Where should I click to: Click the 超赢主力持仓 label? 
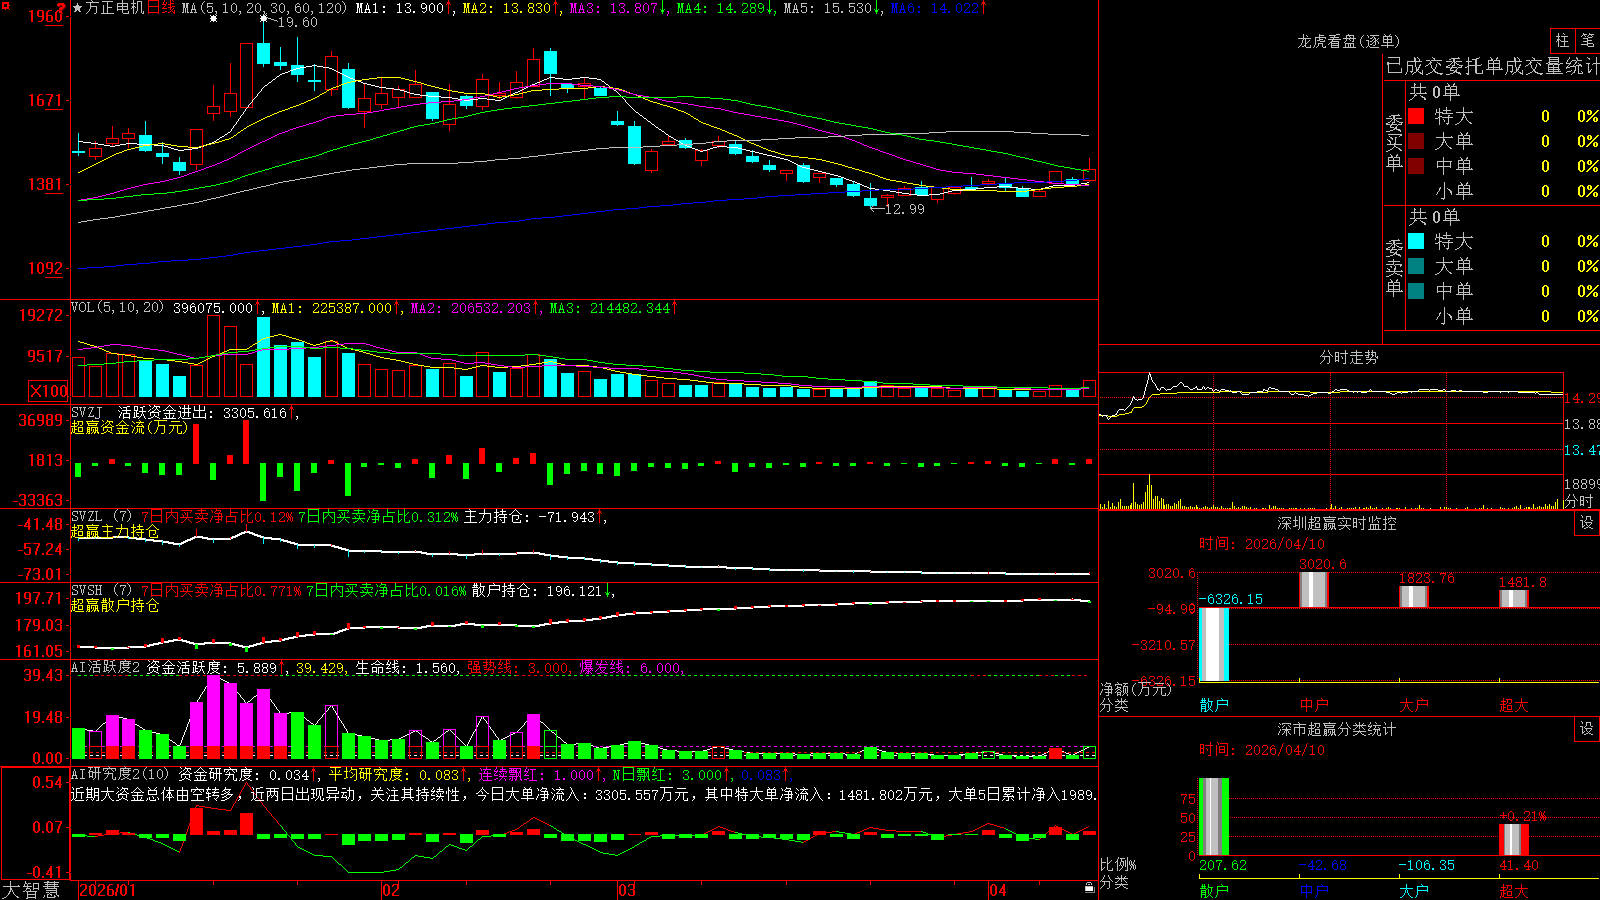point(115,531)
